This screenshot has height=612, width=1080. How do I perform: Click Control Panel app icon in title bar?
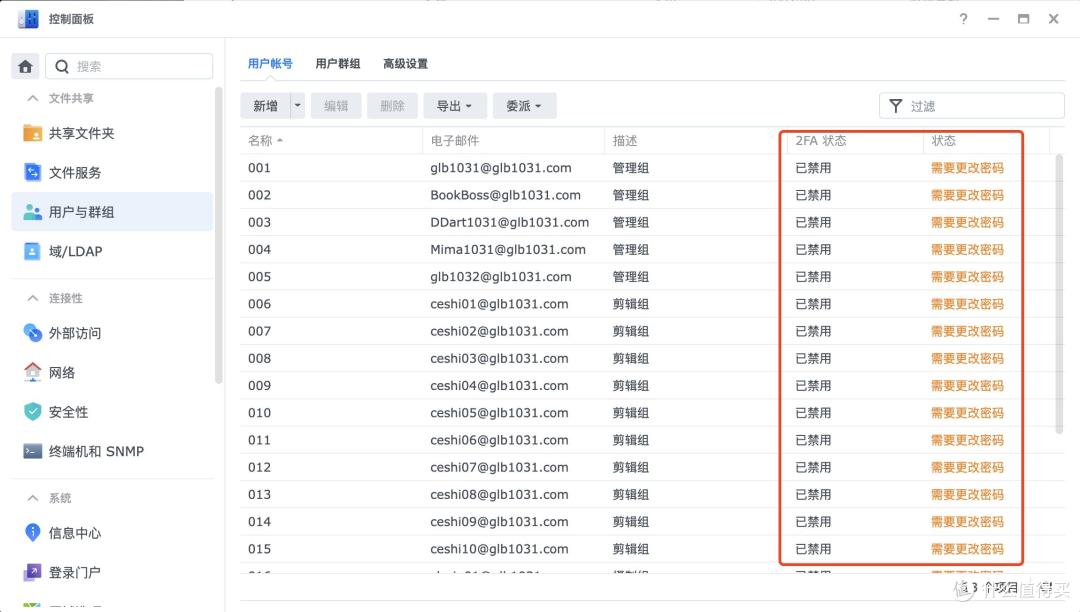[28, 19]
